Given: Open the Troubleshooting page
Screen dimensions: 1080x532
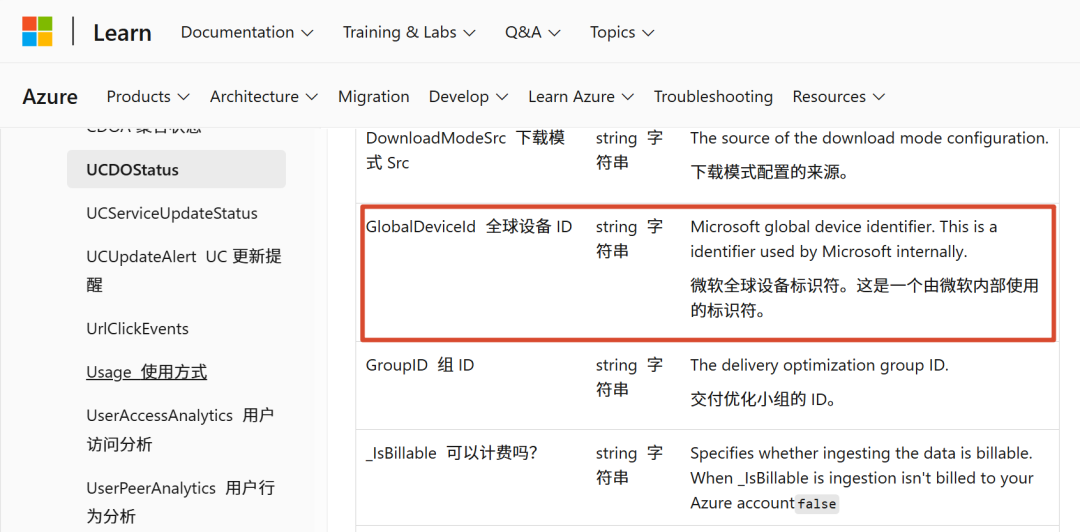Looking at the screenshot, I should [713, 96].
